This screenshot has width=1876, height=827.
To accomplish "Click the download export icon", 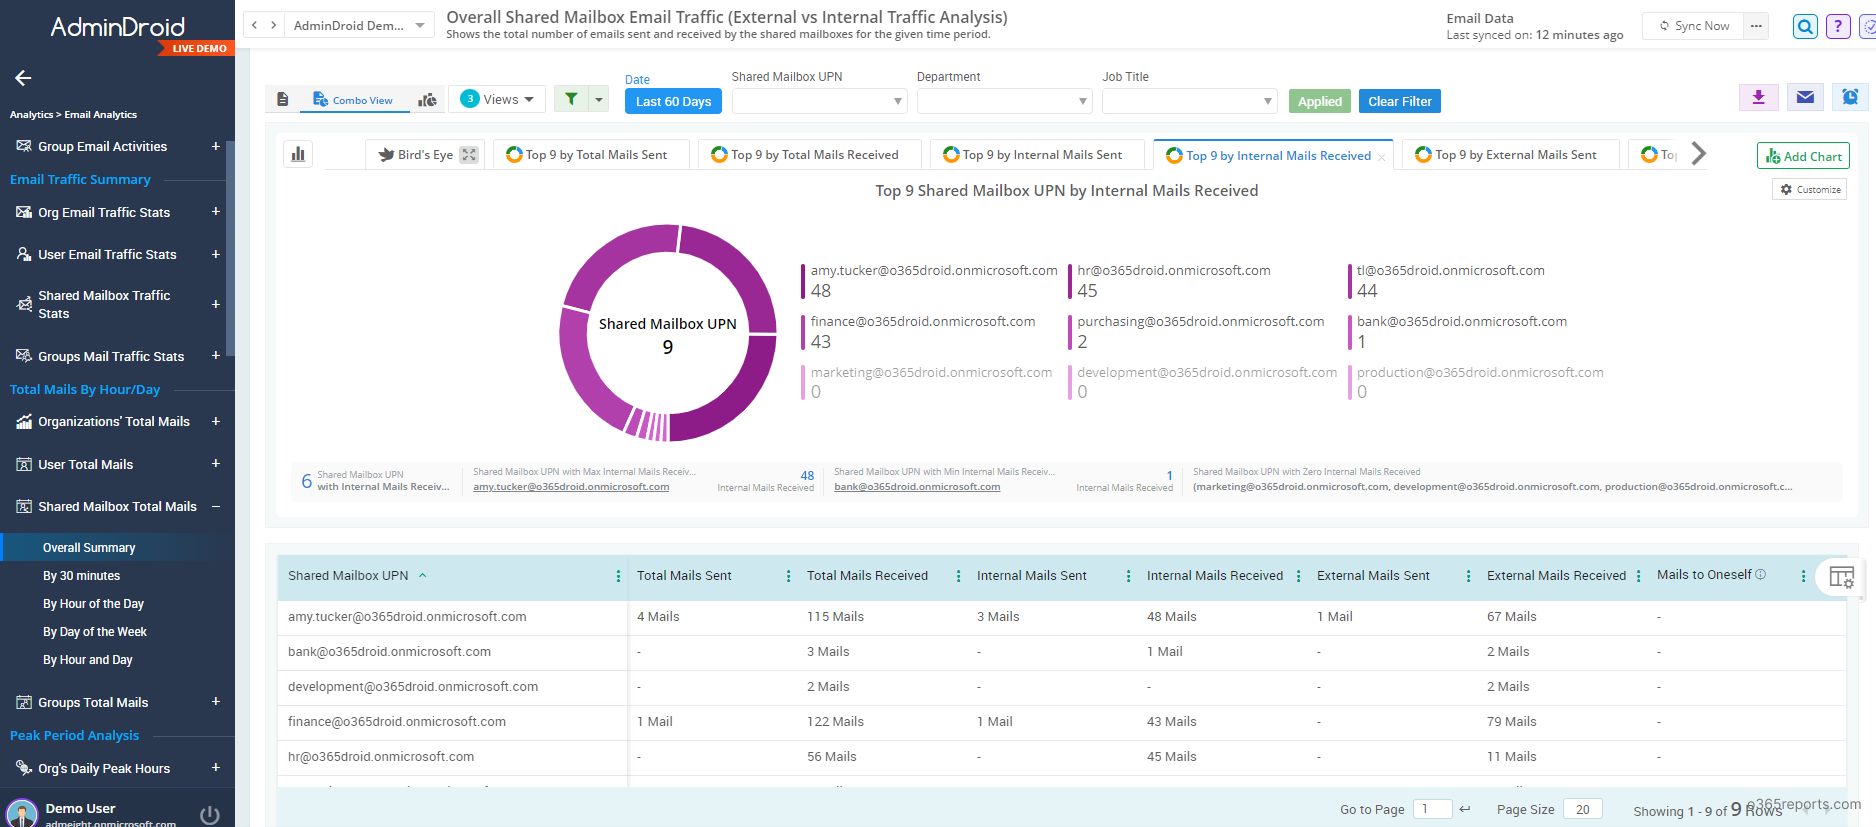I will click(1758, 97).
